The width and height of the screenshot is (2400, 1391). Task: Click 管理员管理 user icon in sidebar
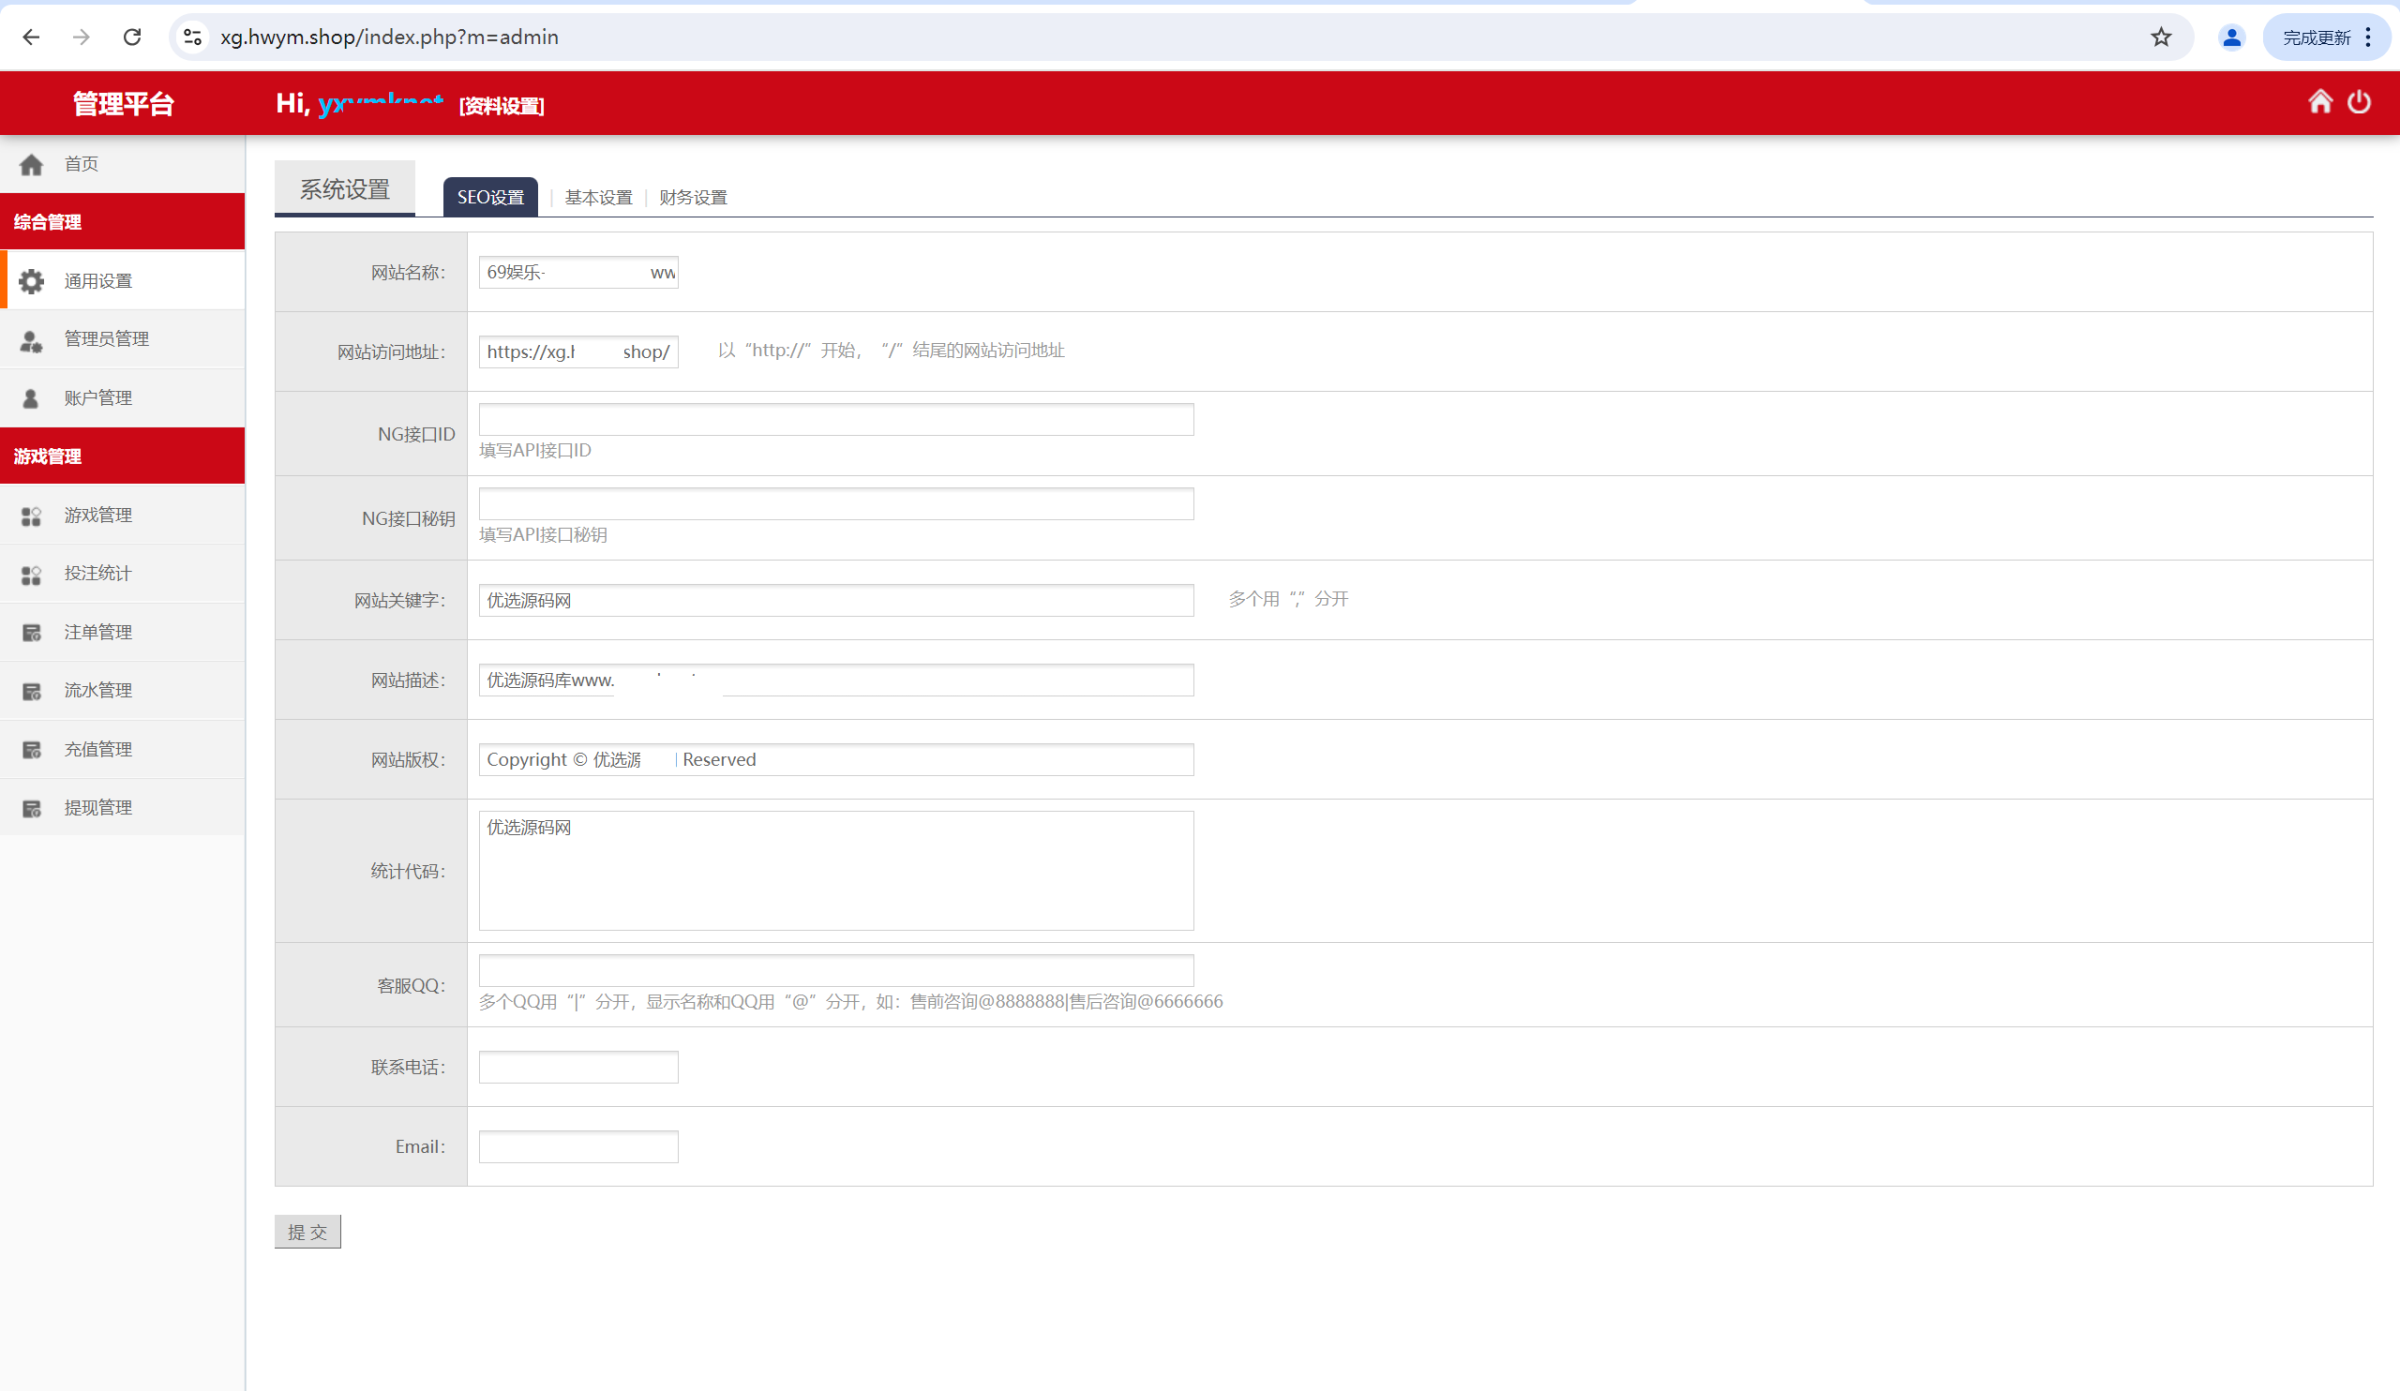(x=32, y=340)
